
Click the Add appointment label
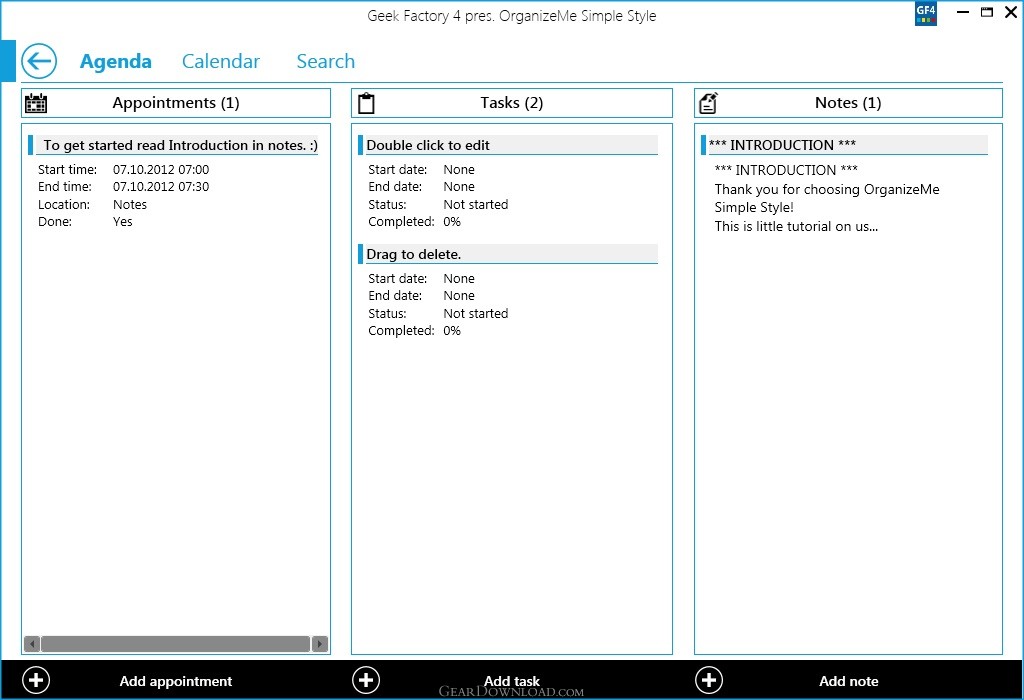coord(176,681)
